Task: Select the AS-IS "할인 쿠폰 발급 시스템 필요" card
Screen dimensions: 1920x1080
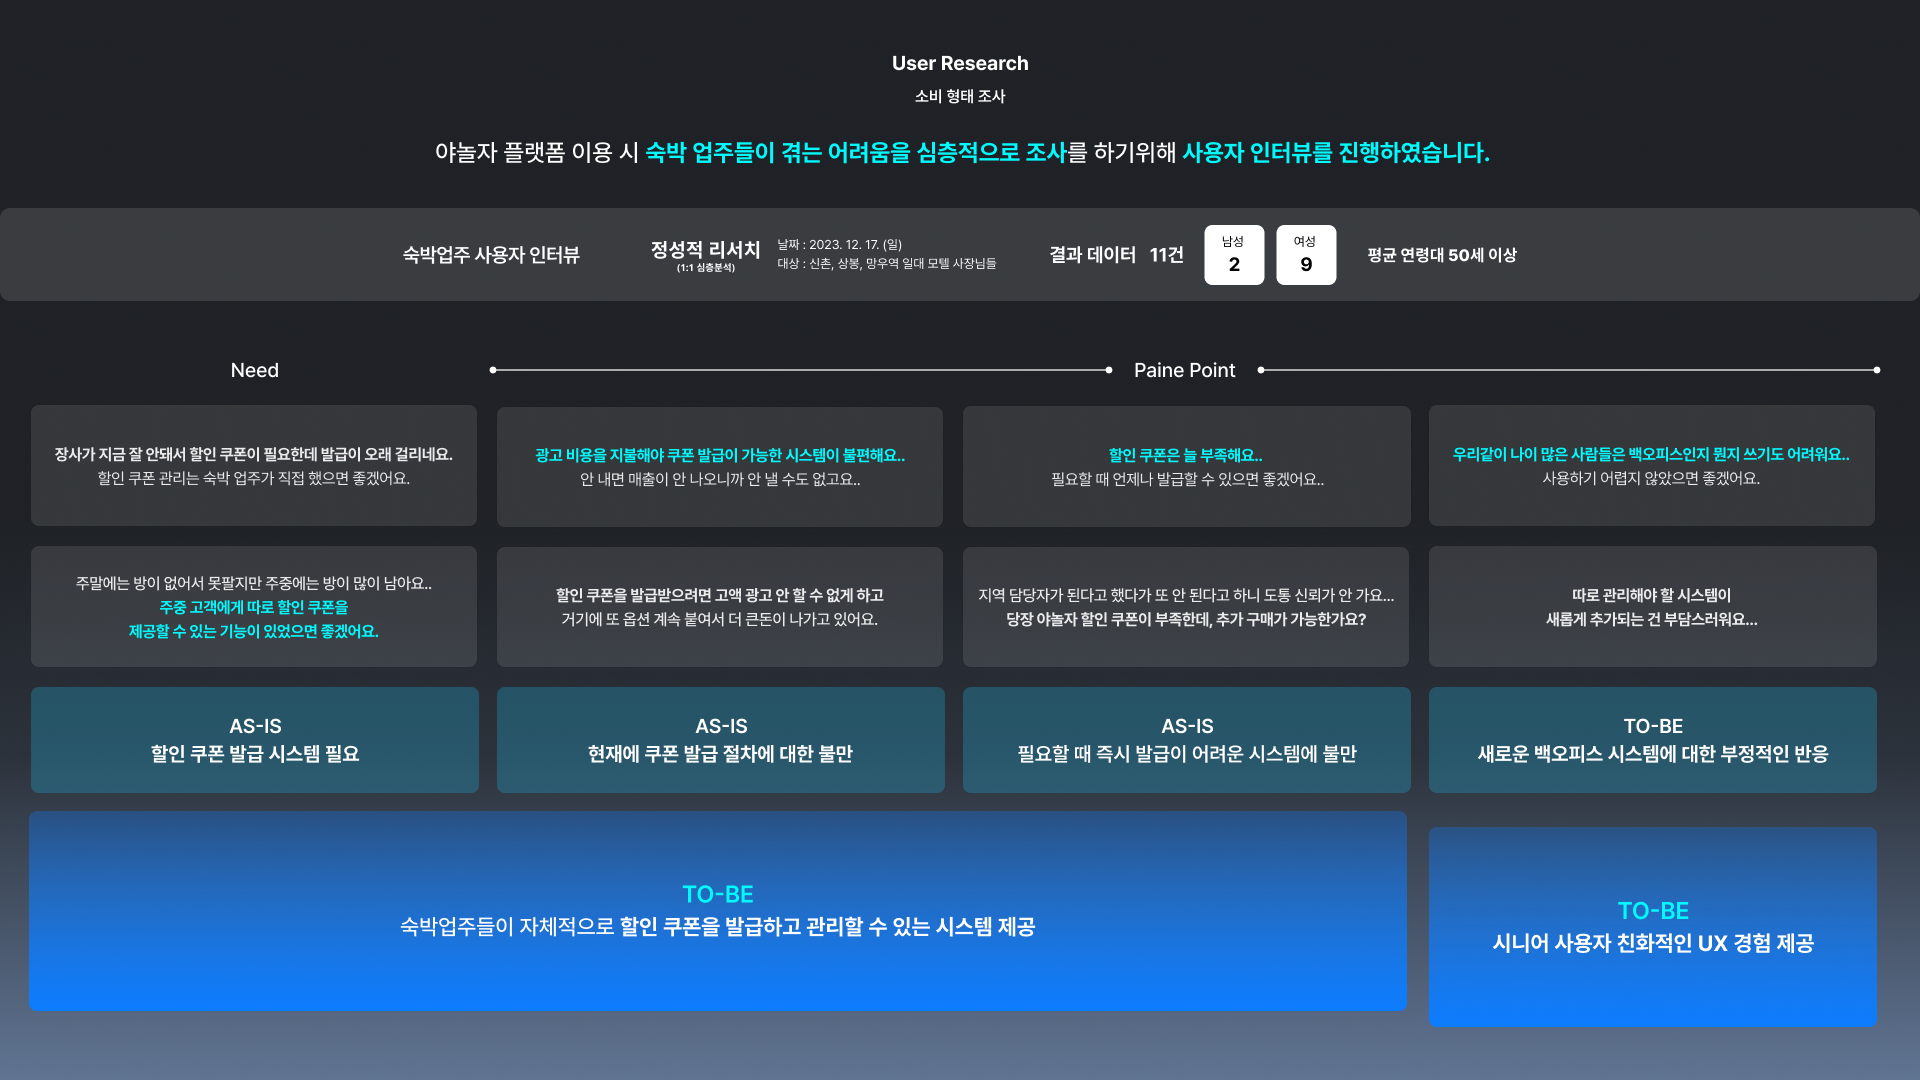Action: pos(254,740)
